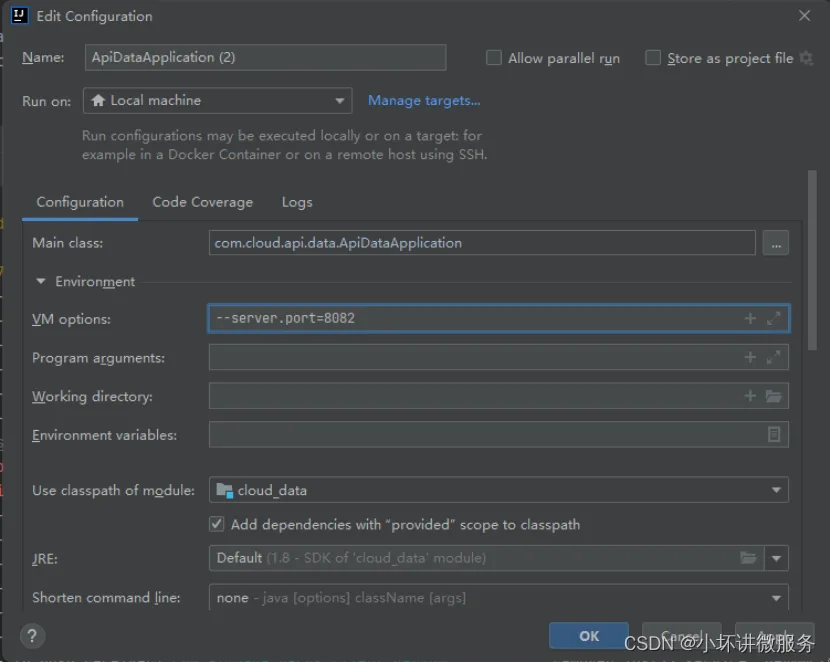Screen dimensions: 831x663
Task: Expand the VM options field editor
Action: coord(774,319)
